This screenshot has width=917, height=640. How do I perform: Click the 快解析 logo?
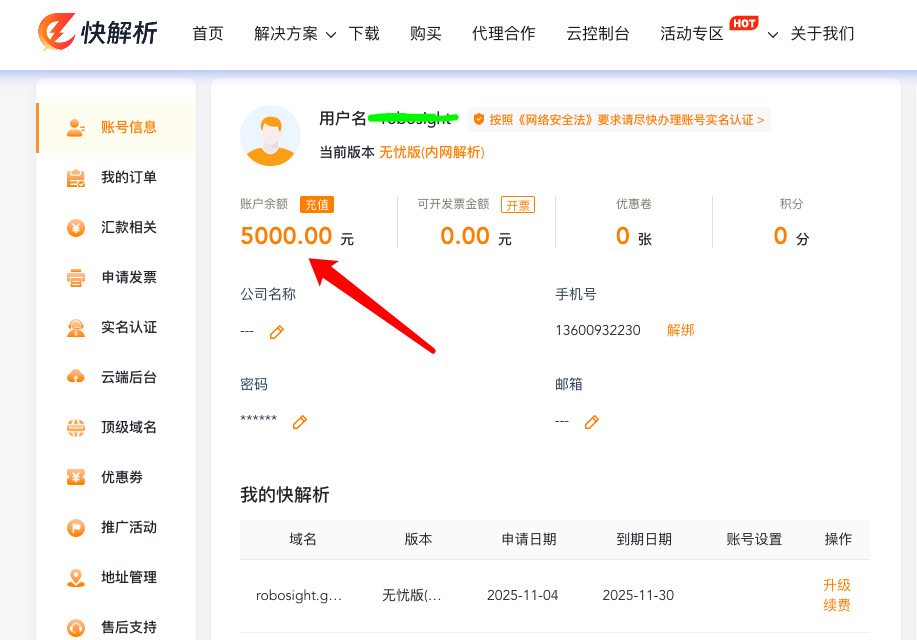pyautogui.click(x=97, y=34)
